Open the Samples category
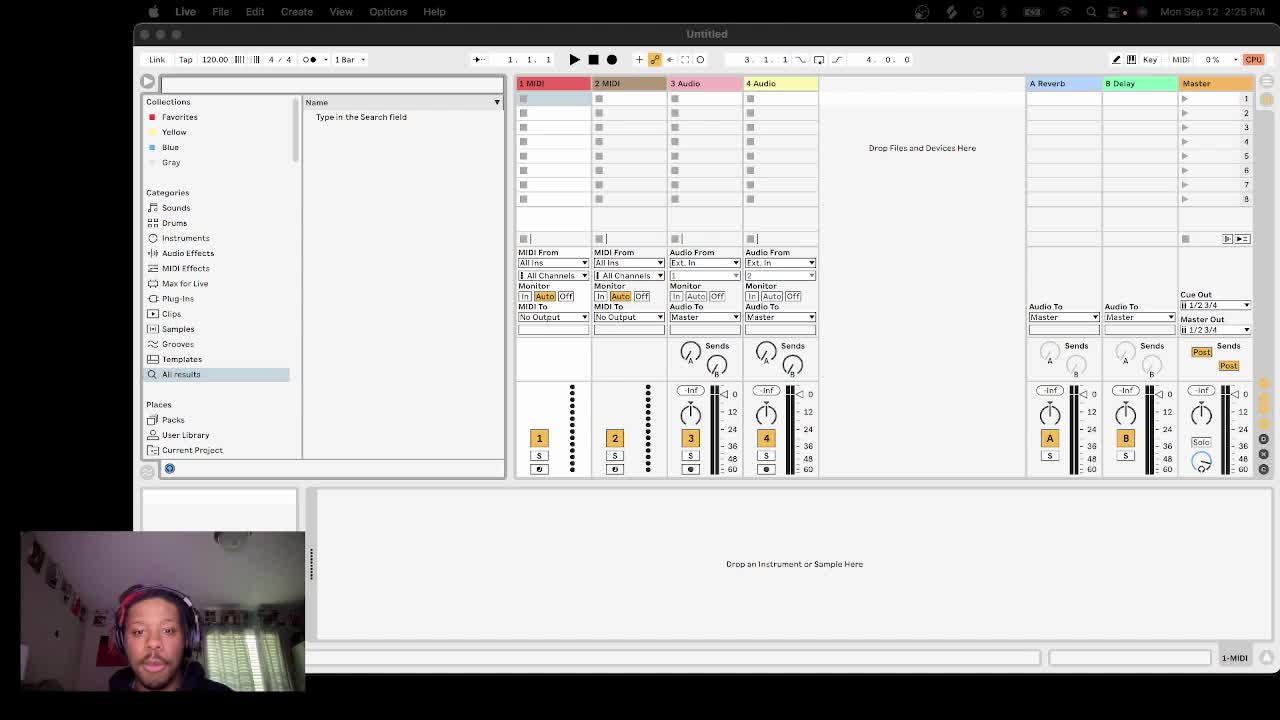Image resolution: width=1280 pixels, height=720 pixels. pyautogui.click(x=178, y=329)
